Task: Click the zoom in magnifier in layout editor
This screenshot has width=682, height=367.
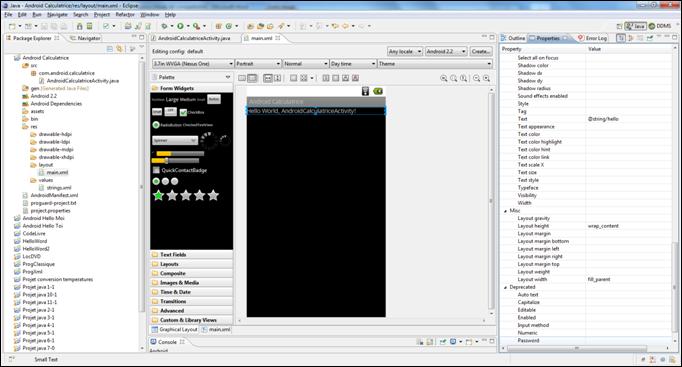Action: (487, 78)
